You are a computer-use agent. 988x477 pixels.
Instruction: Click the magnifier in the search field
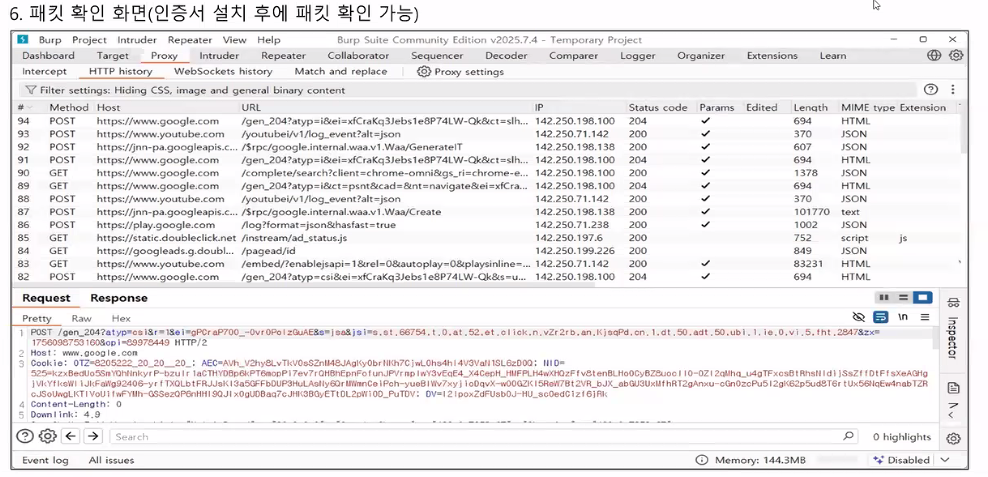click(848, 436)
